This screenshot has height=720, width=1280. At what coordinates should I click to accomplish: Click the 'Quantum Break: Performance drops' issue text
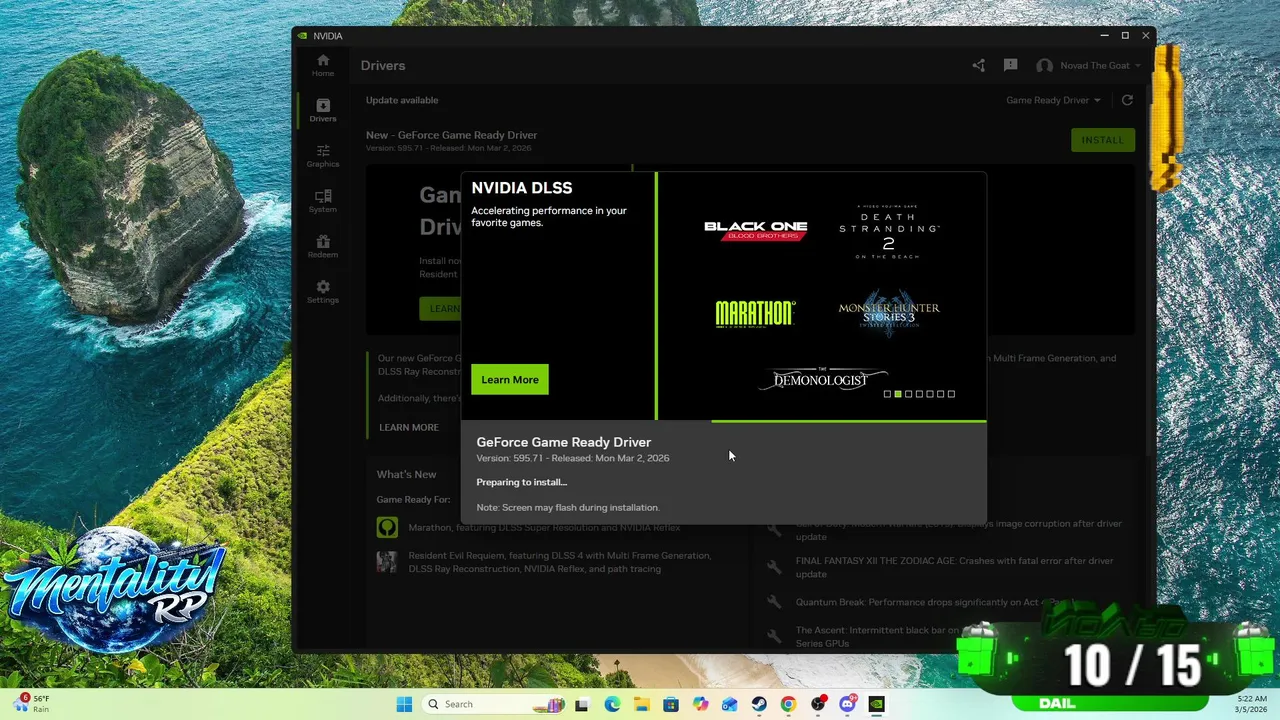click(935, 602)
